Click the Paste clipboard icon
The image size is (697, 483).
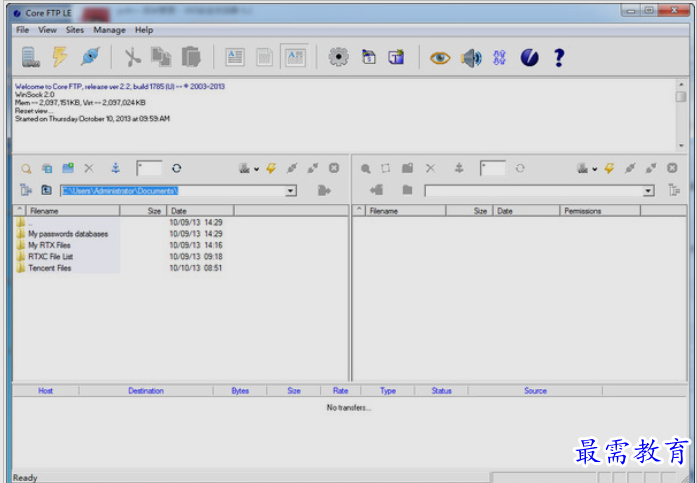click(191, 57)
